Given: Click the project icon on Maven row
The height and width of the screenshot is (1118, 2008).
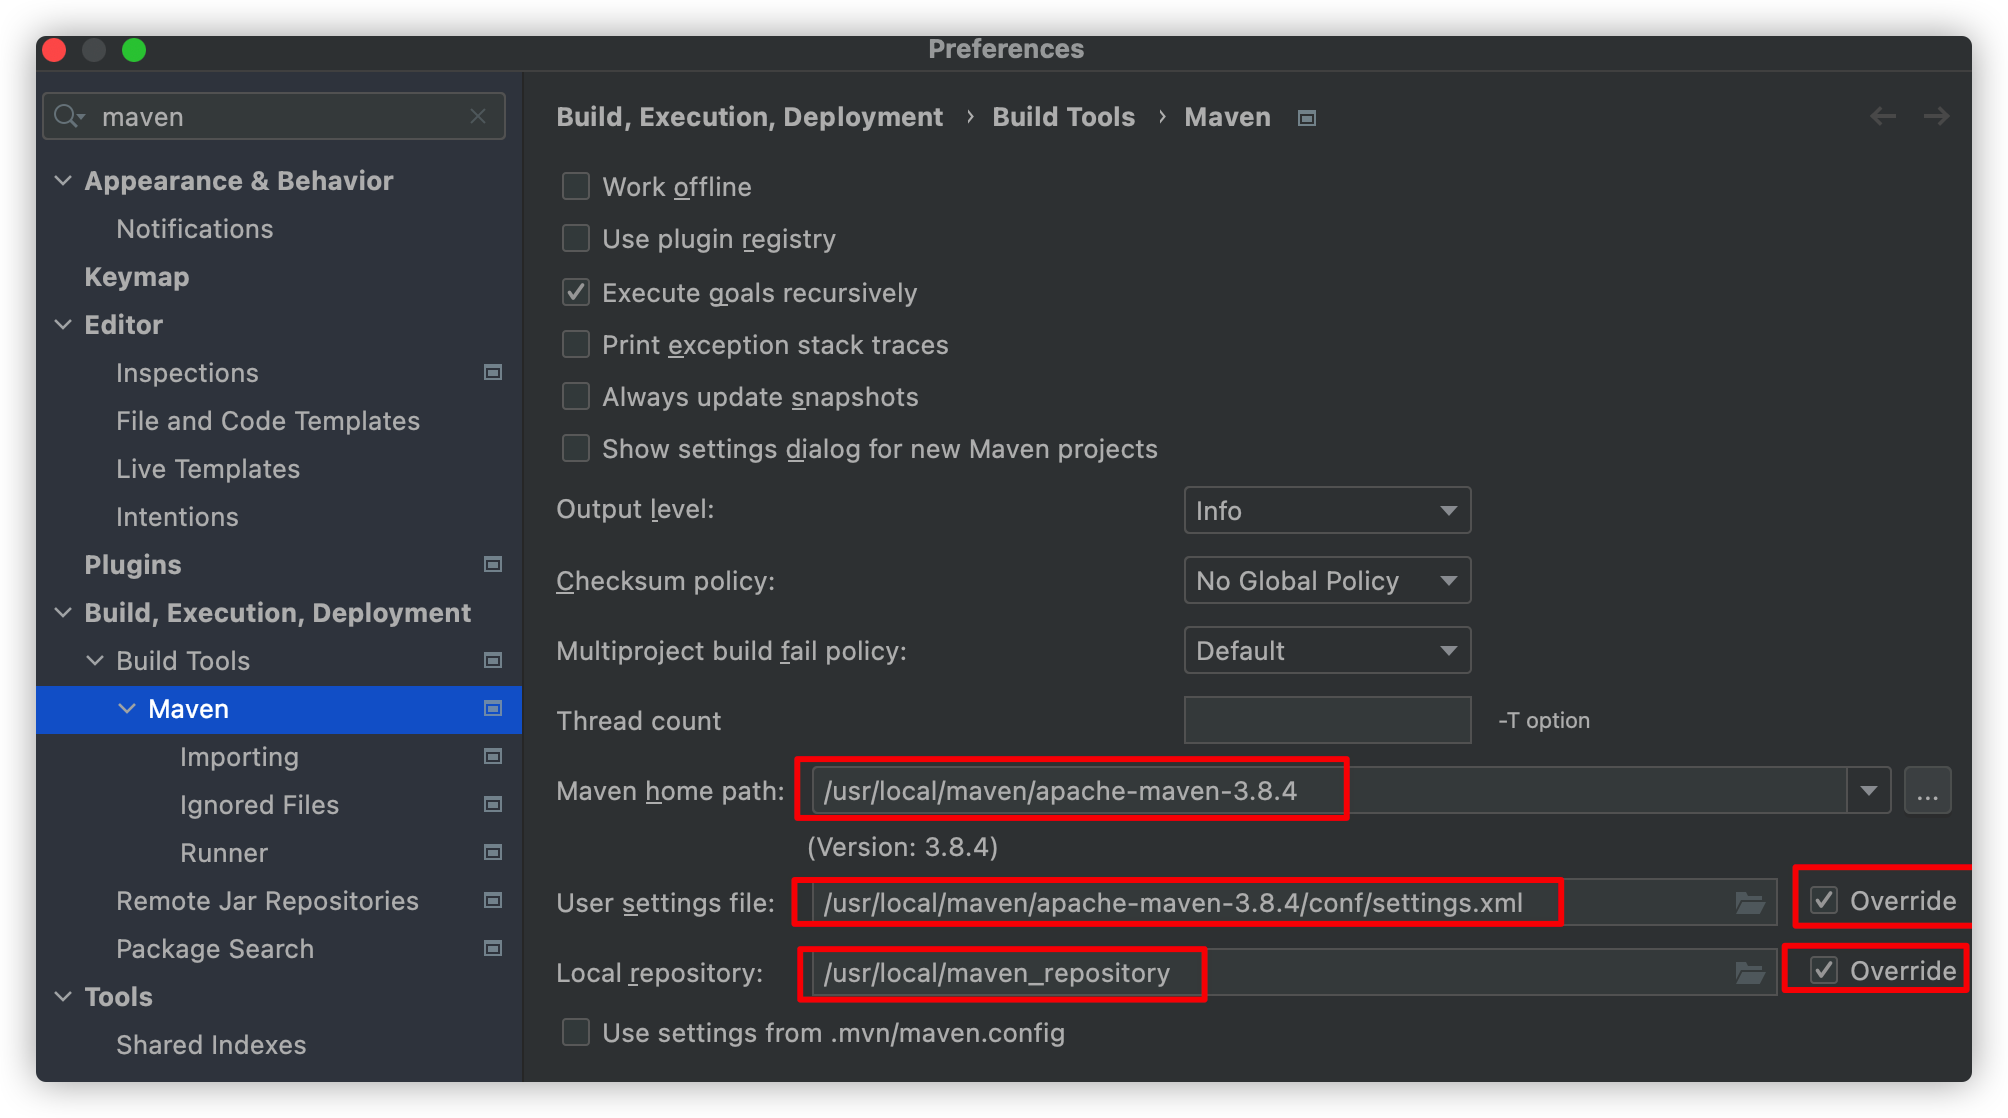Looking at the screenshot, I should [x=493, y=708].
